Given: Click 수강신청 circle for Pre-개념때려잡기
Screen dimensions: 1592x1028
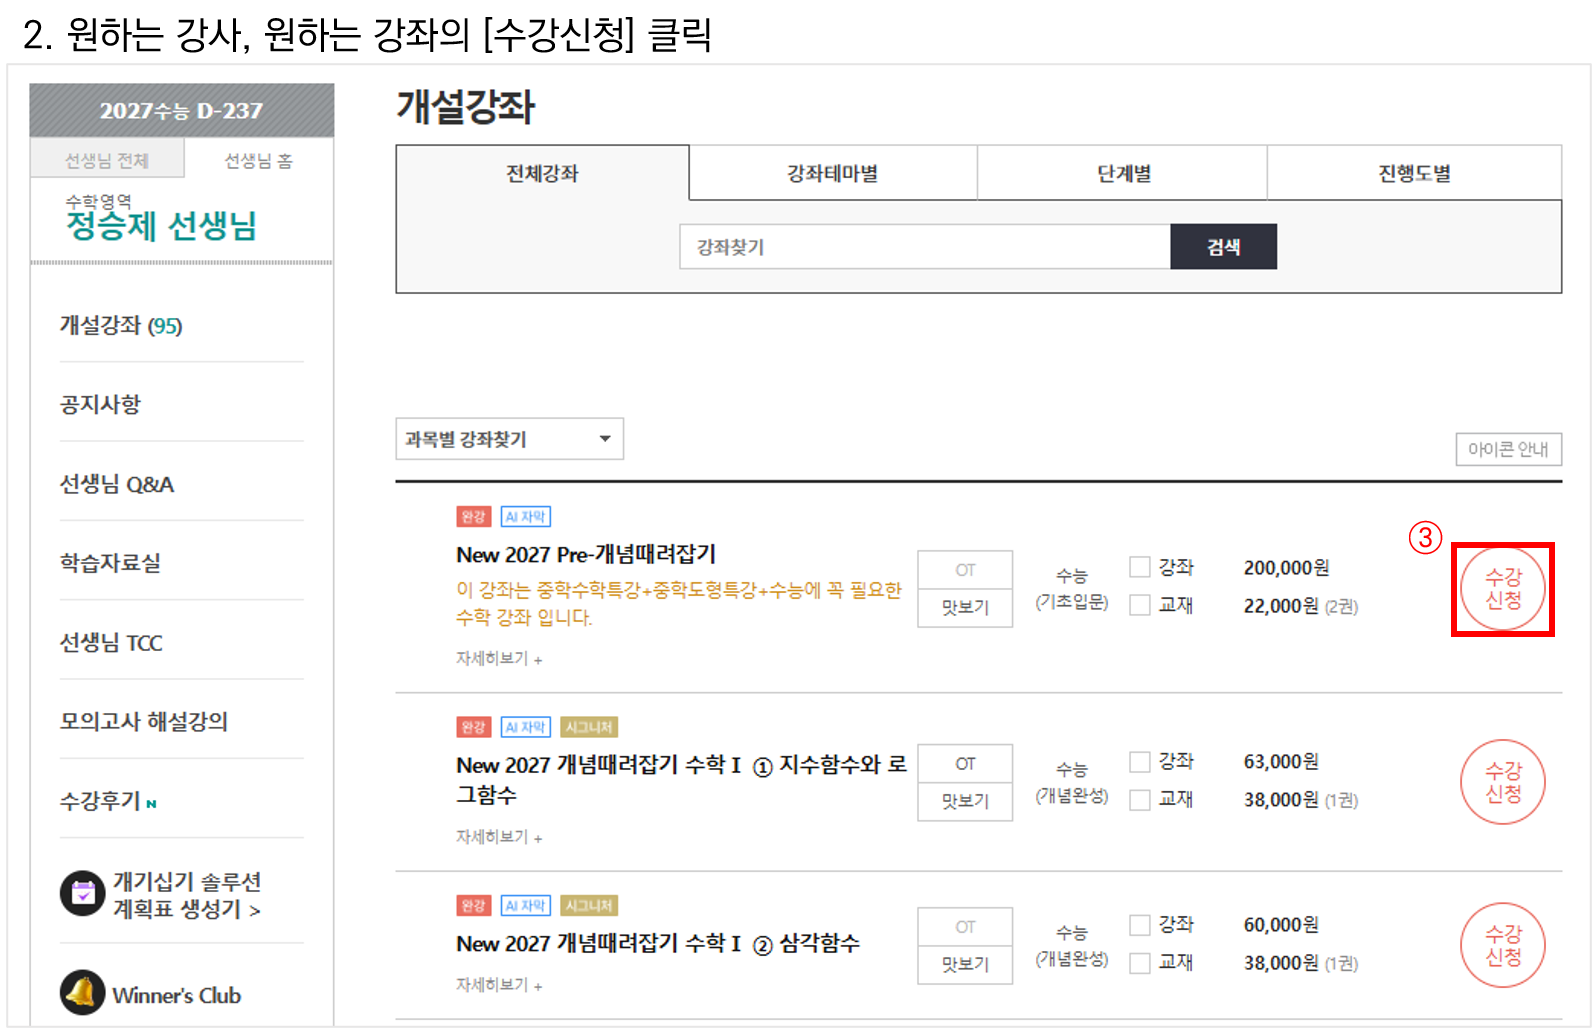Looking at the screenshot, I should (1502, 589).
